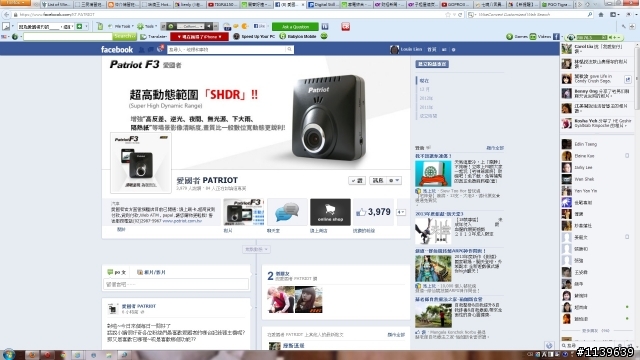Open the chat bubbles app tile
This screenshot has width=640, height=360.
pos(287,212)
